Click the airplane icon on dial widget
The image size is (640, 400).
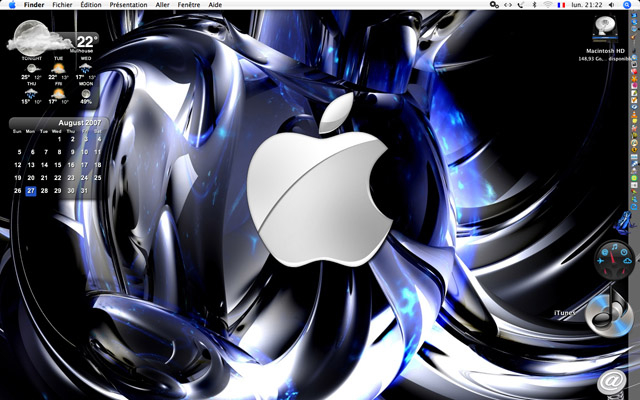coord(601,260)
